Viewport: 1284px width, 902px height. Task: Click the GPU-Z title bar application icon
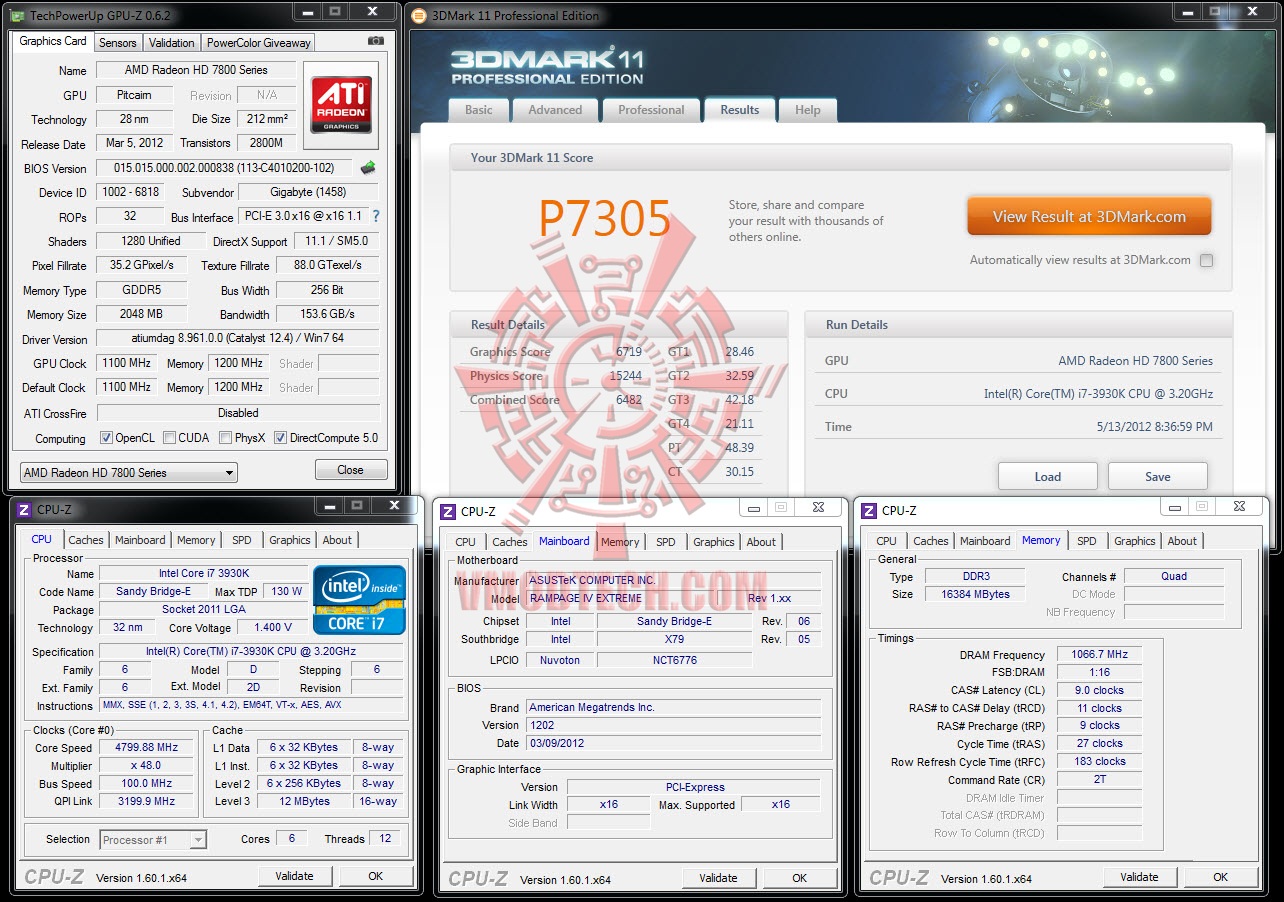click(19, 15)
